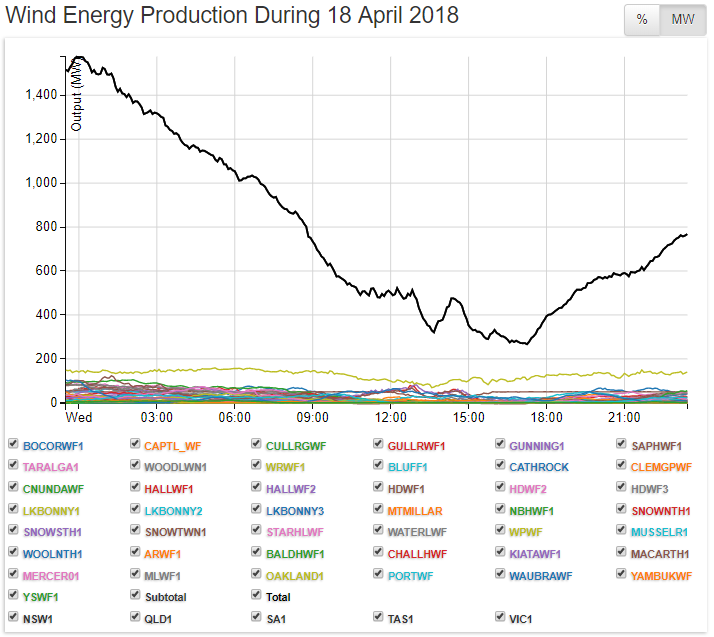Click the YAMBUKWF legend label
Viewport: 714px width, 637px height.
(662, 575)
